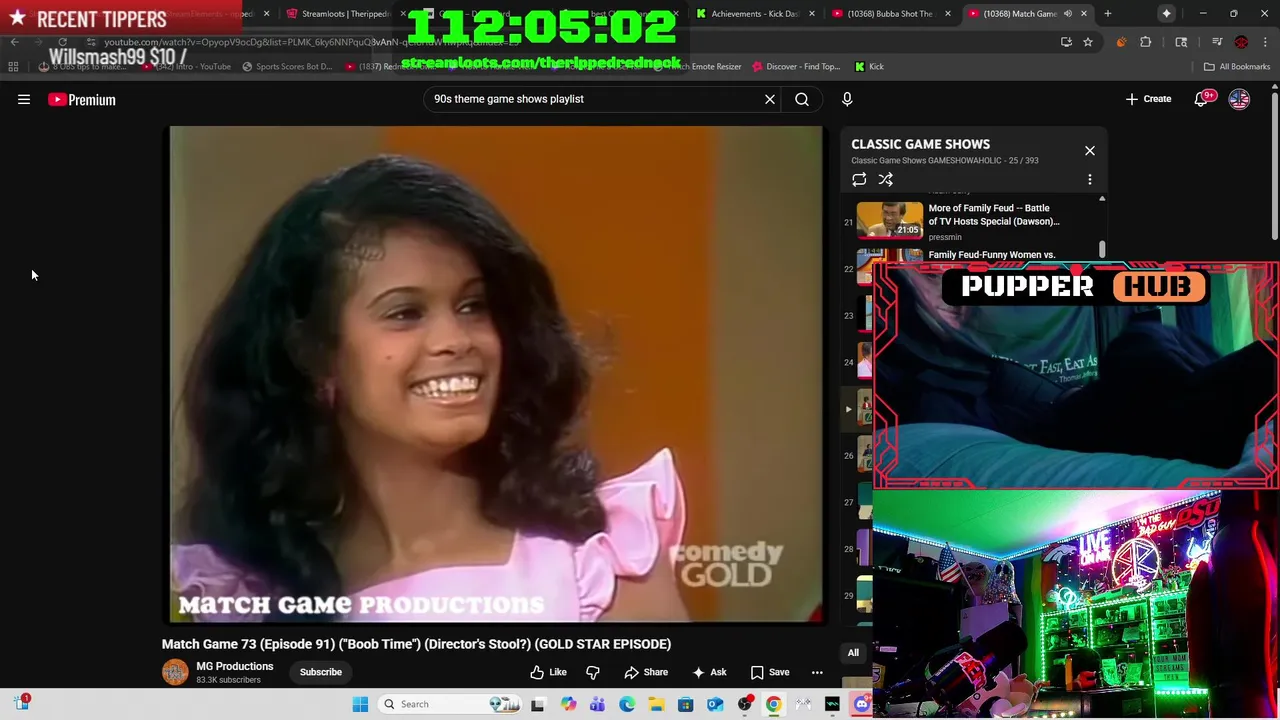This screenshot has height=720, width=1280.
Task: Switch to Discord on taskbar
Action: (862, 704)
